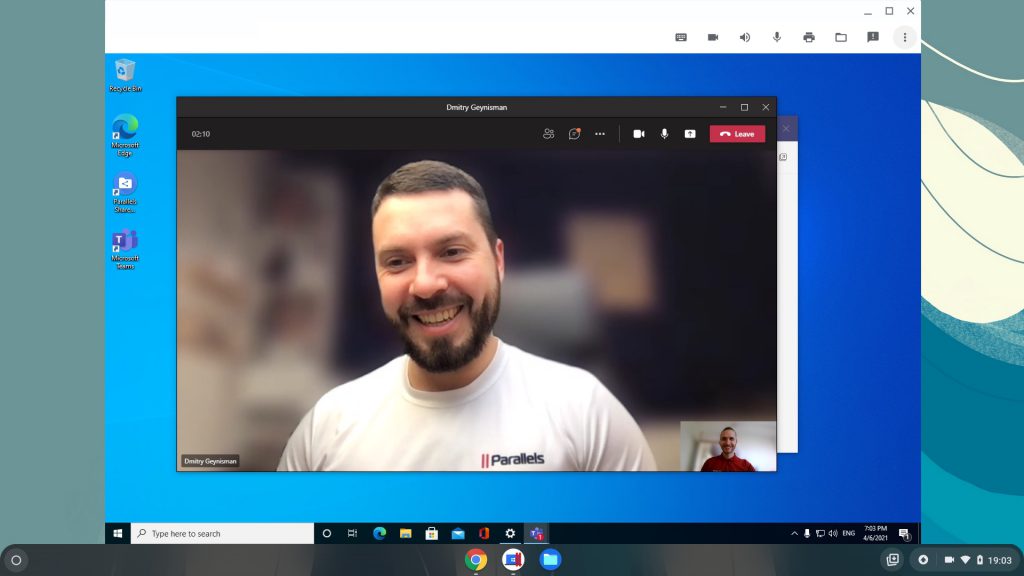Open Microsoft Store from Windows taskbar

pos(431,534)
